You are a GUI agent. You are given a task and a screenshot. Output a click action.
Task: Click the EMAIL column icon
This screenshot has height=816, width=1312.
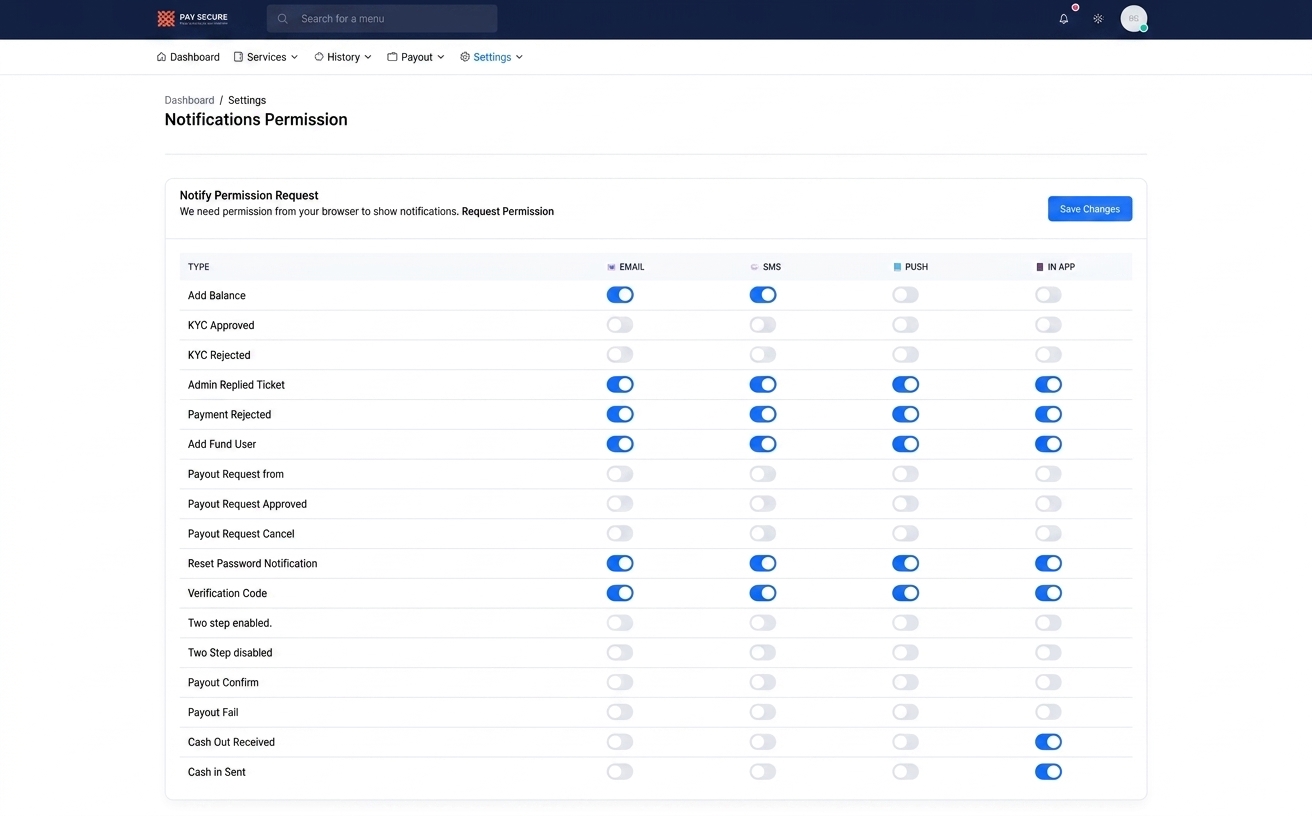[612, 267]
